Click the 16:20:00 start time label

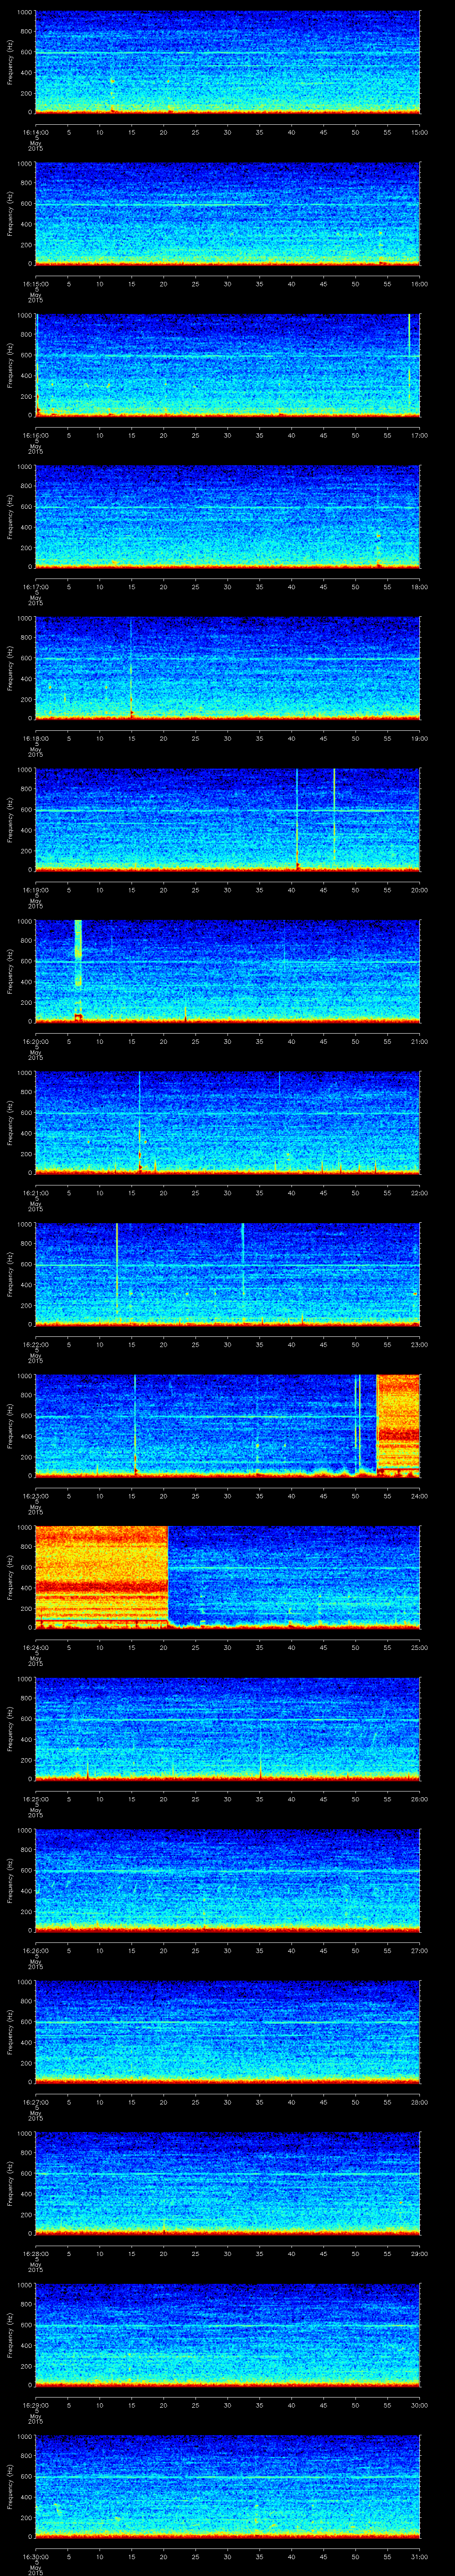coord(35,1041)
